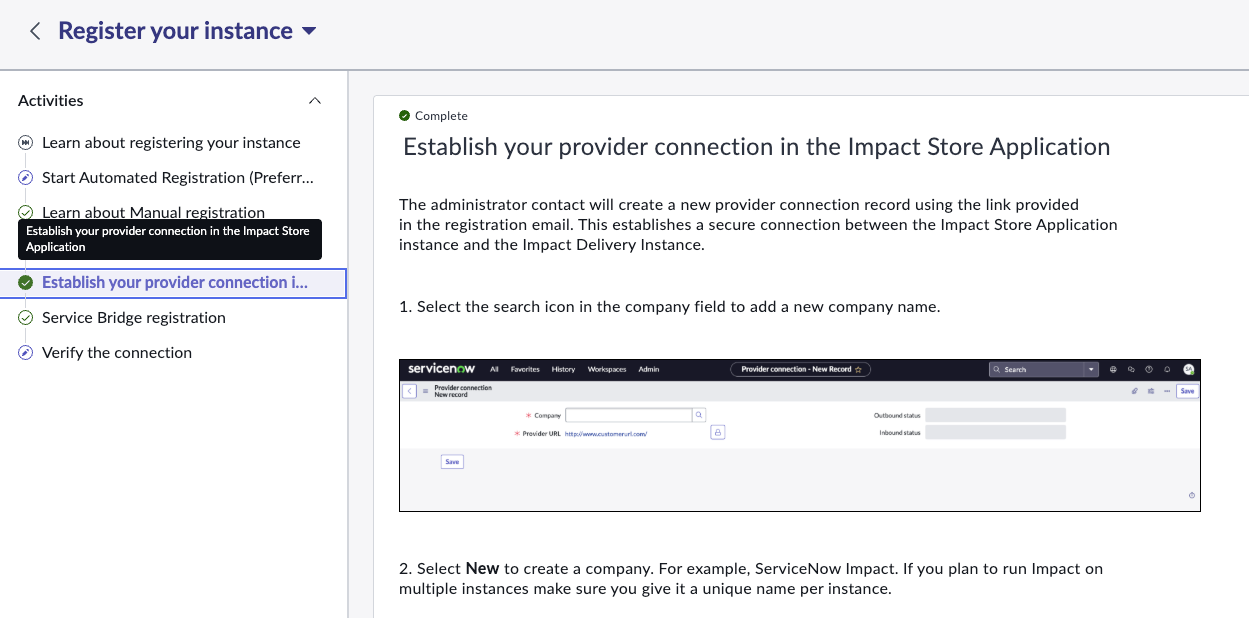Click the Establish your provider connection page heading
1249x618 pixels.
pos(756,147)
